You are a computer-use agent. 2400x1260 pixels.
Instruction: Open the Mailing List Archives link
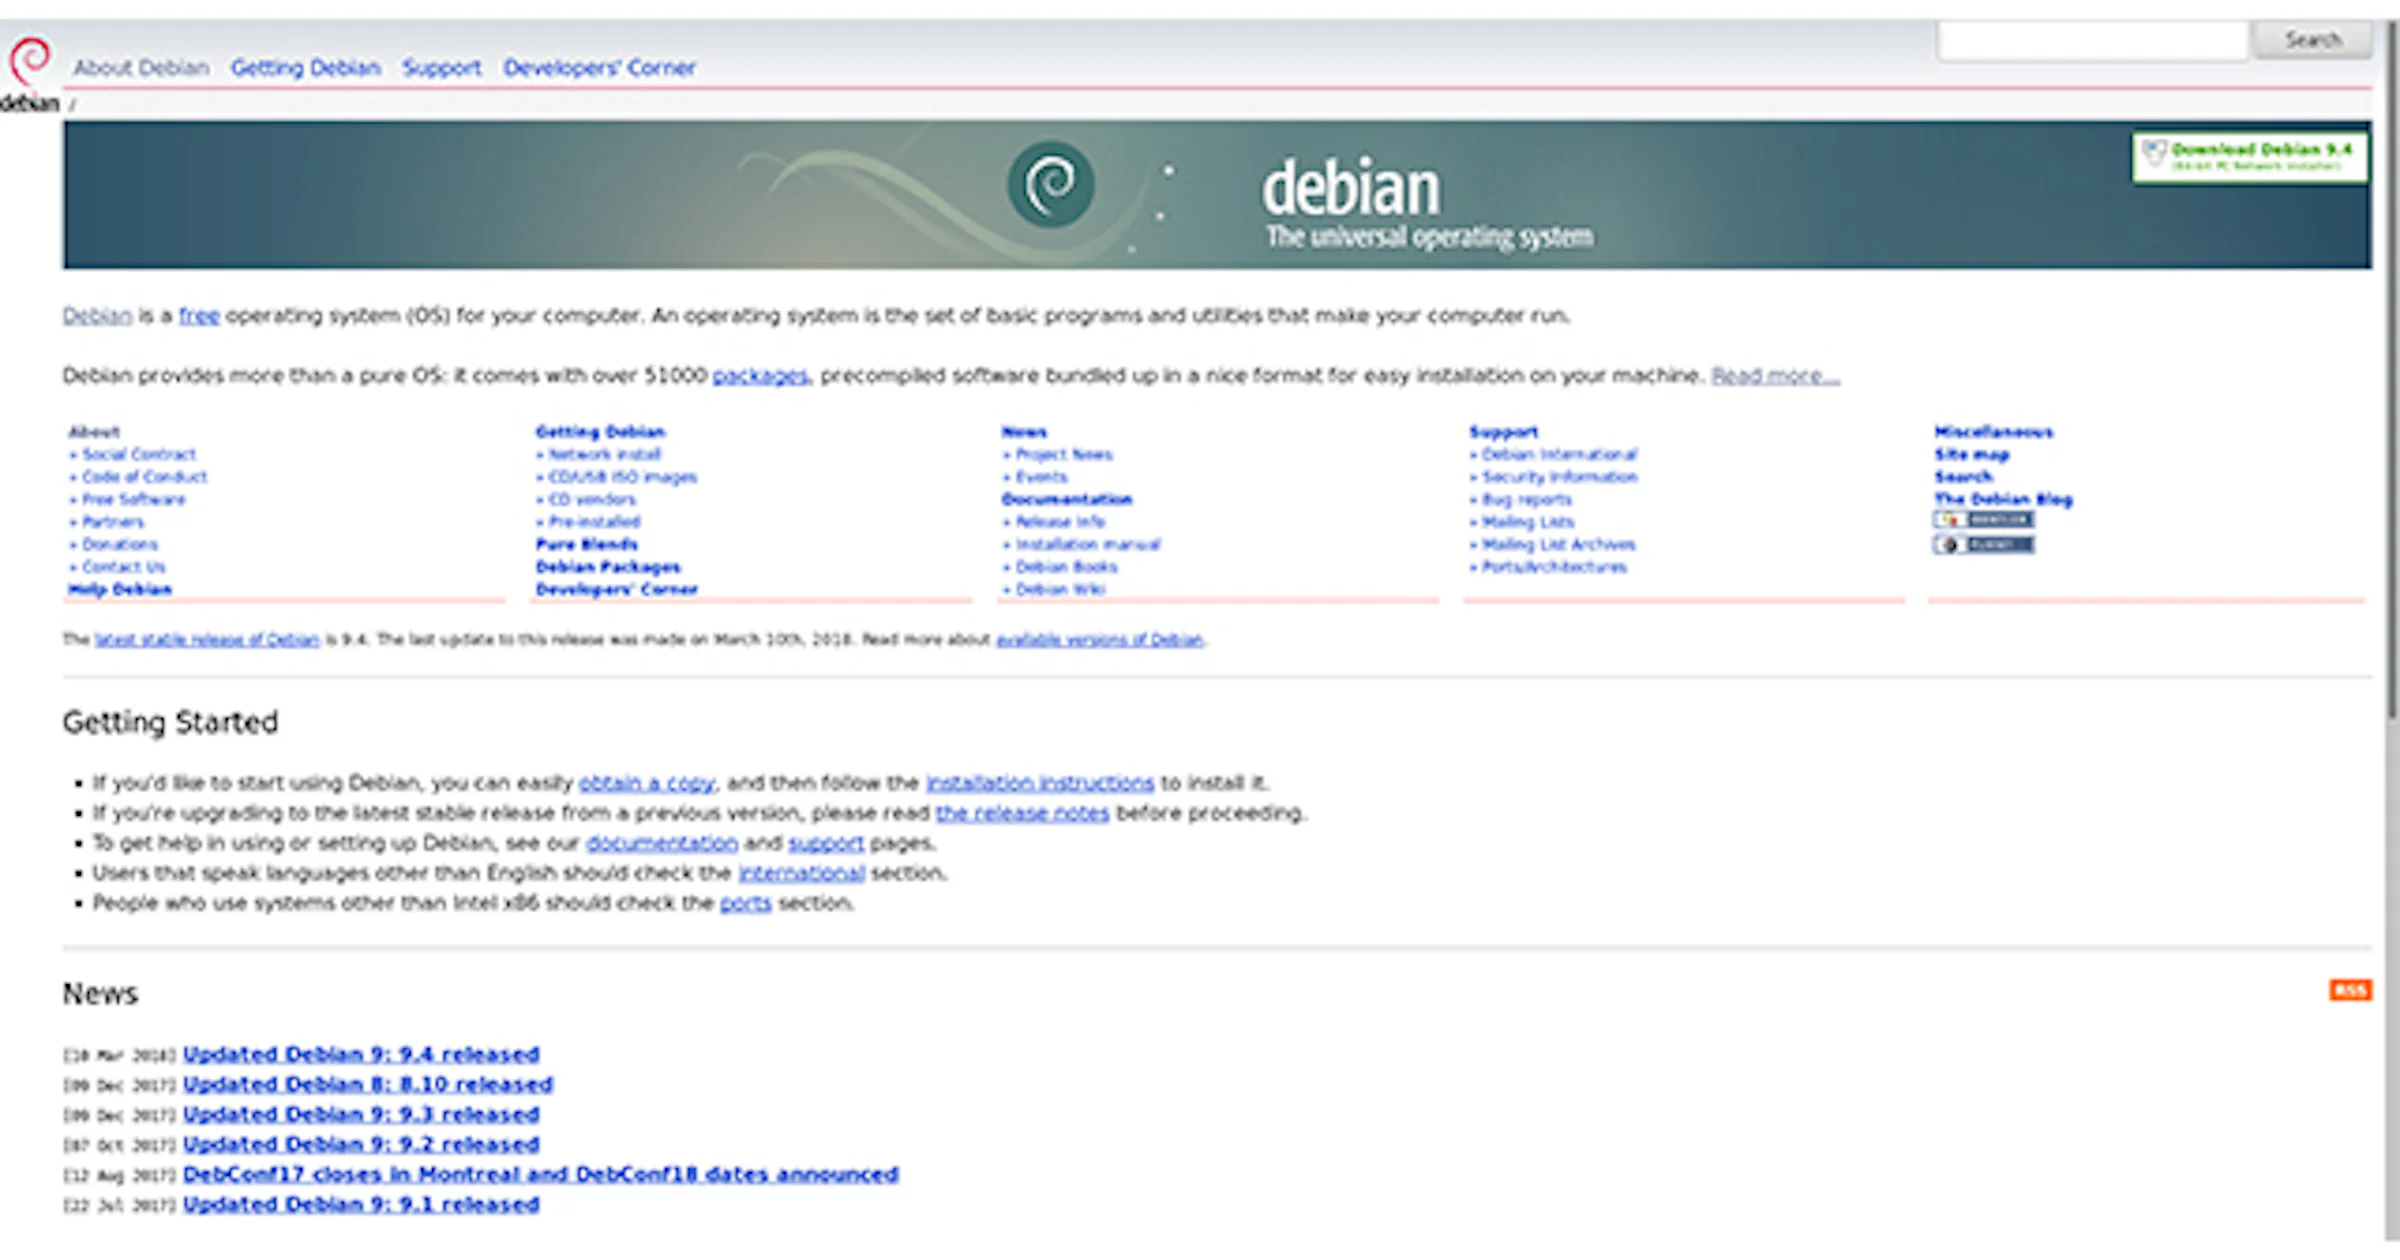pyautogui.click(x=1558, y=545)
